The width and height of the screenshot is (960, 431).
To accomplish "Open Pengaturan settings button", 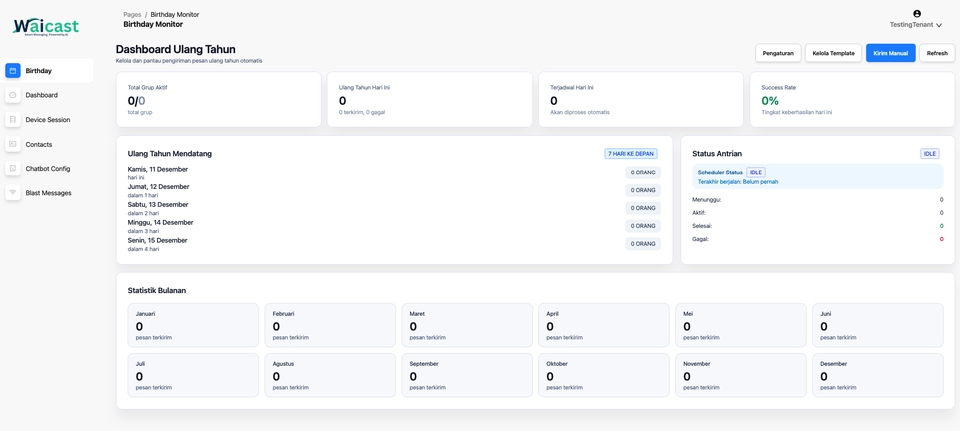I will 778,53.
